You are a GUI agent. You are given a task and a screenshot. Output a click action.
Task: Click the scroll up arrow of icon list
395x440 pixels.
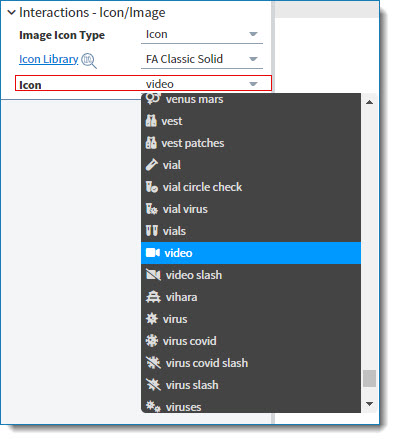click(x=369, y=102)
